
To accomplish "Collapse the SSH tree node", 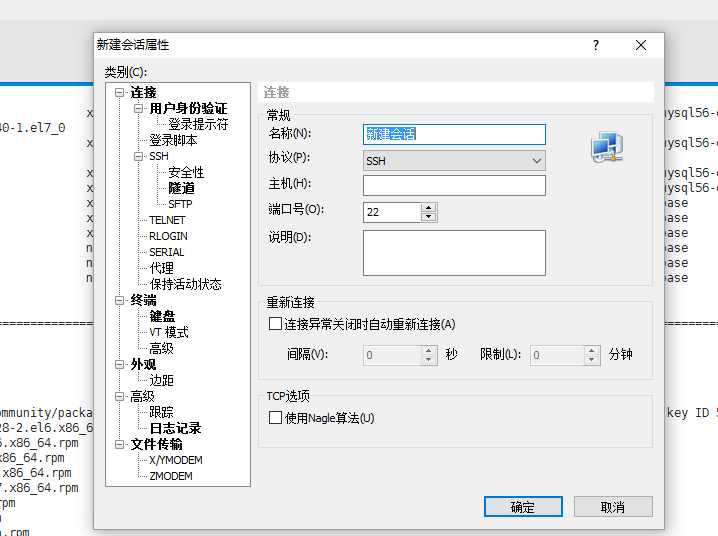I will [x=138, y=157].
